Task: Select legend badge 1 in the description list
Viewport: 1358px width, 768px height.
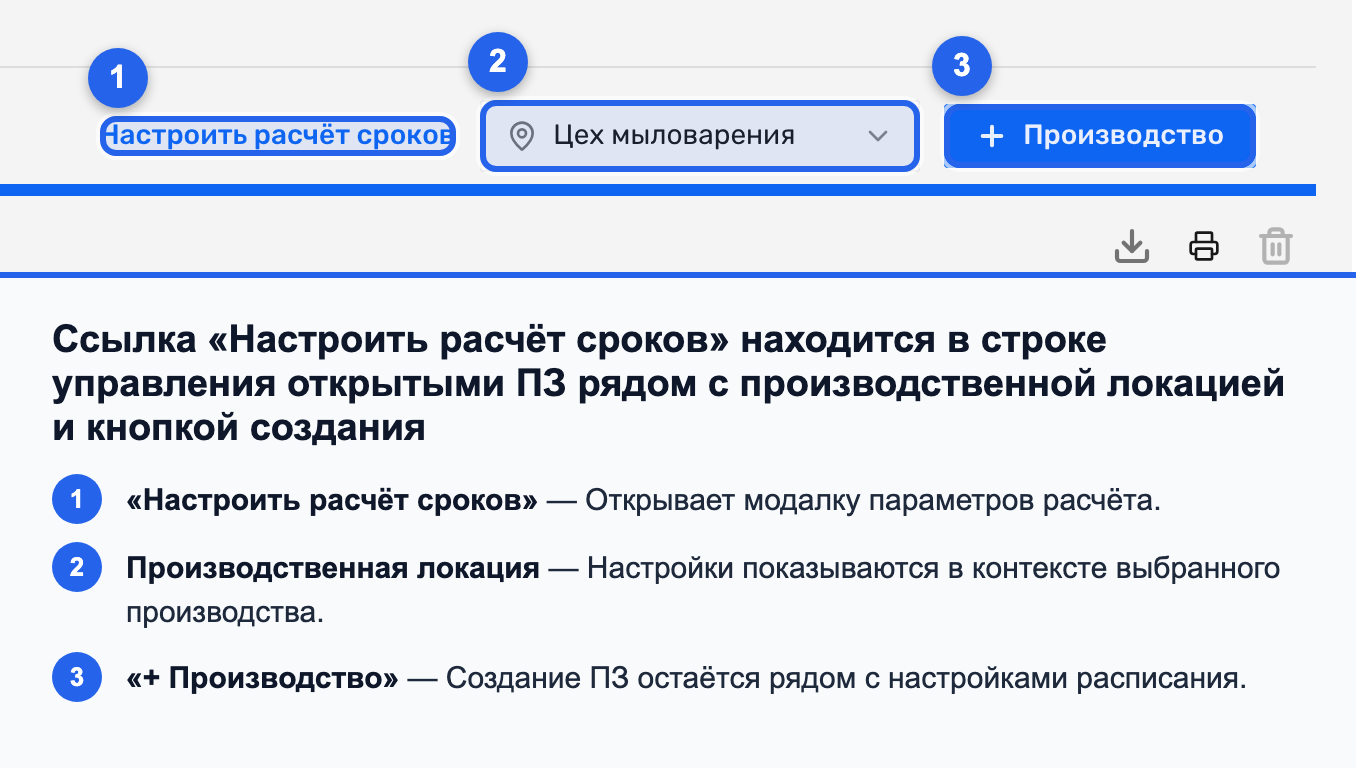Action: pos(77,499)
